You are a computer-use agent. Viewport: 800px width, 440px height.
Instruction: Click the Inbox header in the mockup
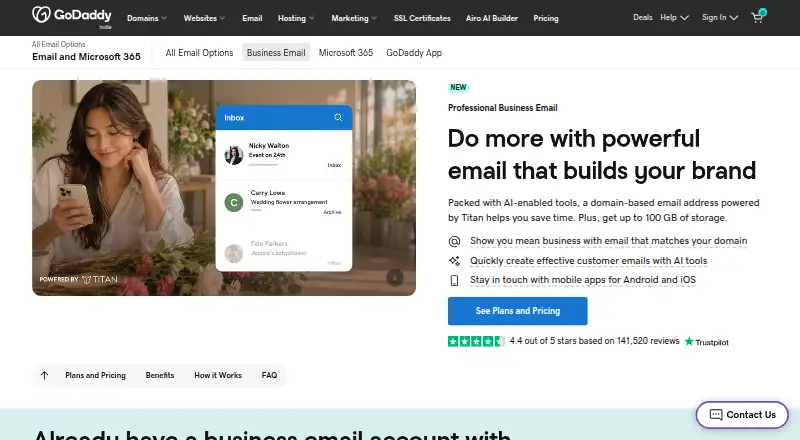tap(284, 117)
